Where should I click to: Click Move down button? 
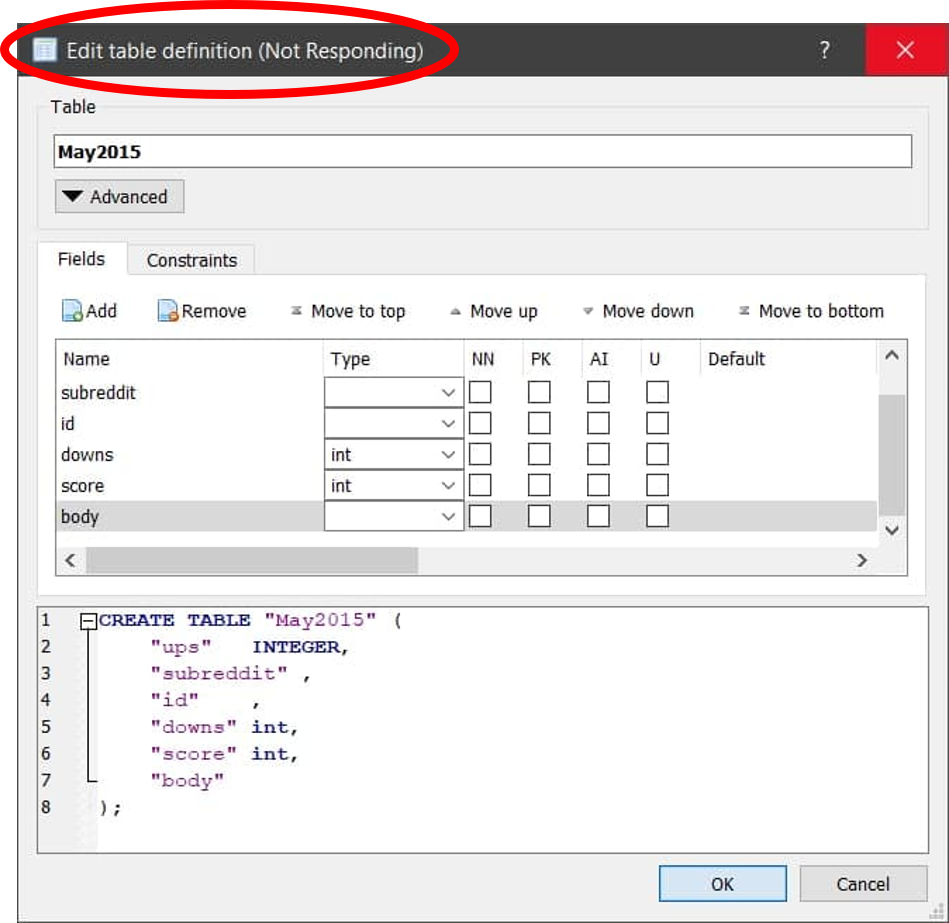pos(639,311)
